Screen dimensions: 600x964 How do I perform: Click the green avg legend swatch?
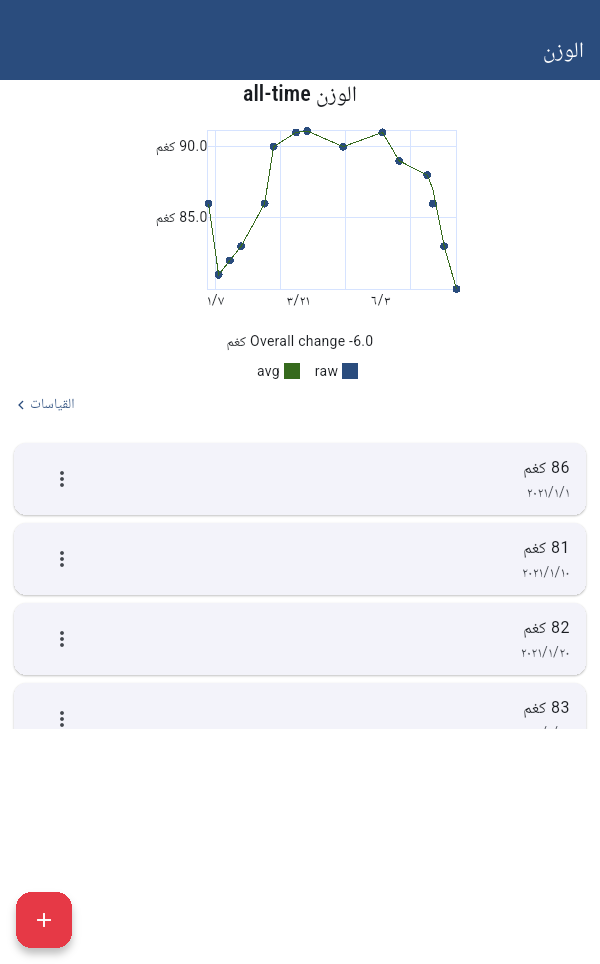(x=292, y=371)
